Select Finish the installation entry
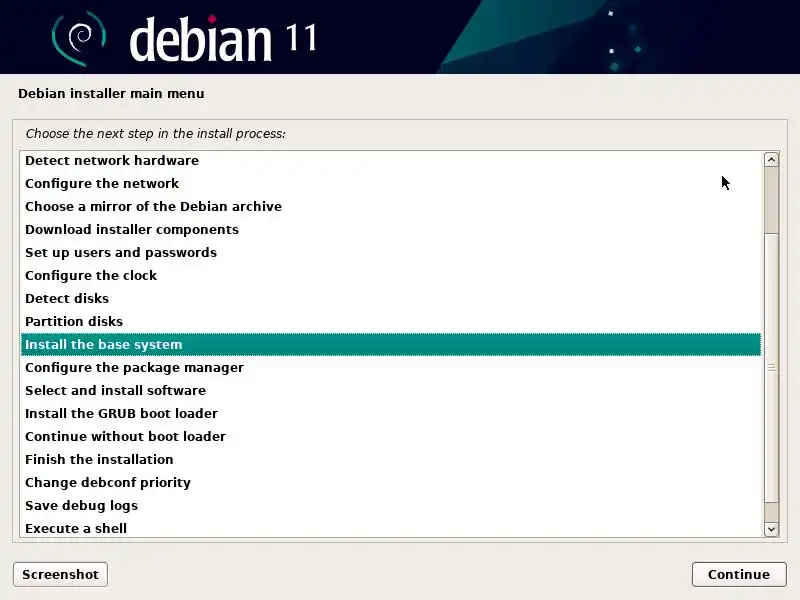800x600 pixels. coord(391,459)
